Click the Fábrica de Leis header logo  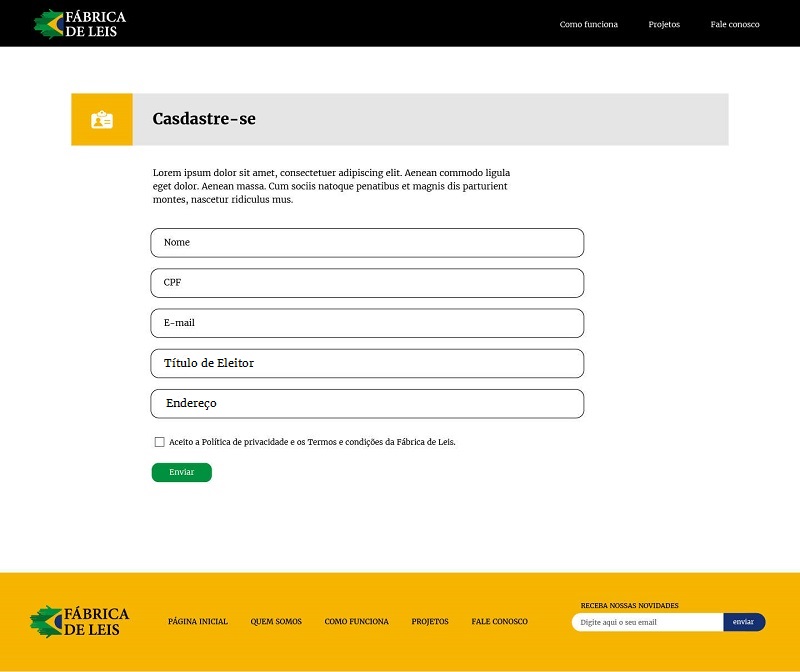pos(80,23)
